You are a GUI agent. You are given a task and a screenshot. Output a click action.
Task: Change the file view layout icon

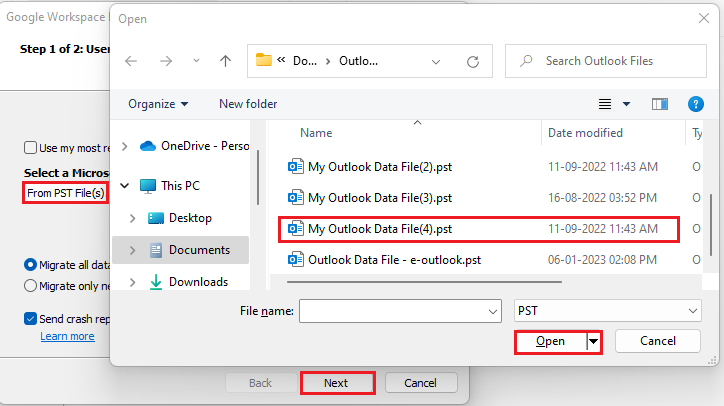tap(605, 104)
